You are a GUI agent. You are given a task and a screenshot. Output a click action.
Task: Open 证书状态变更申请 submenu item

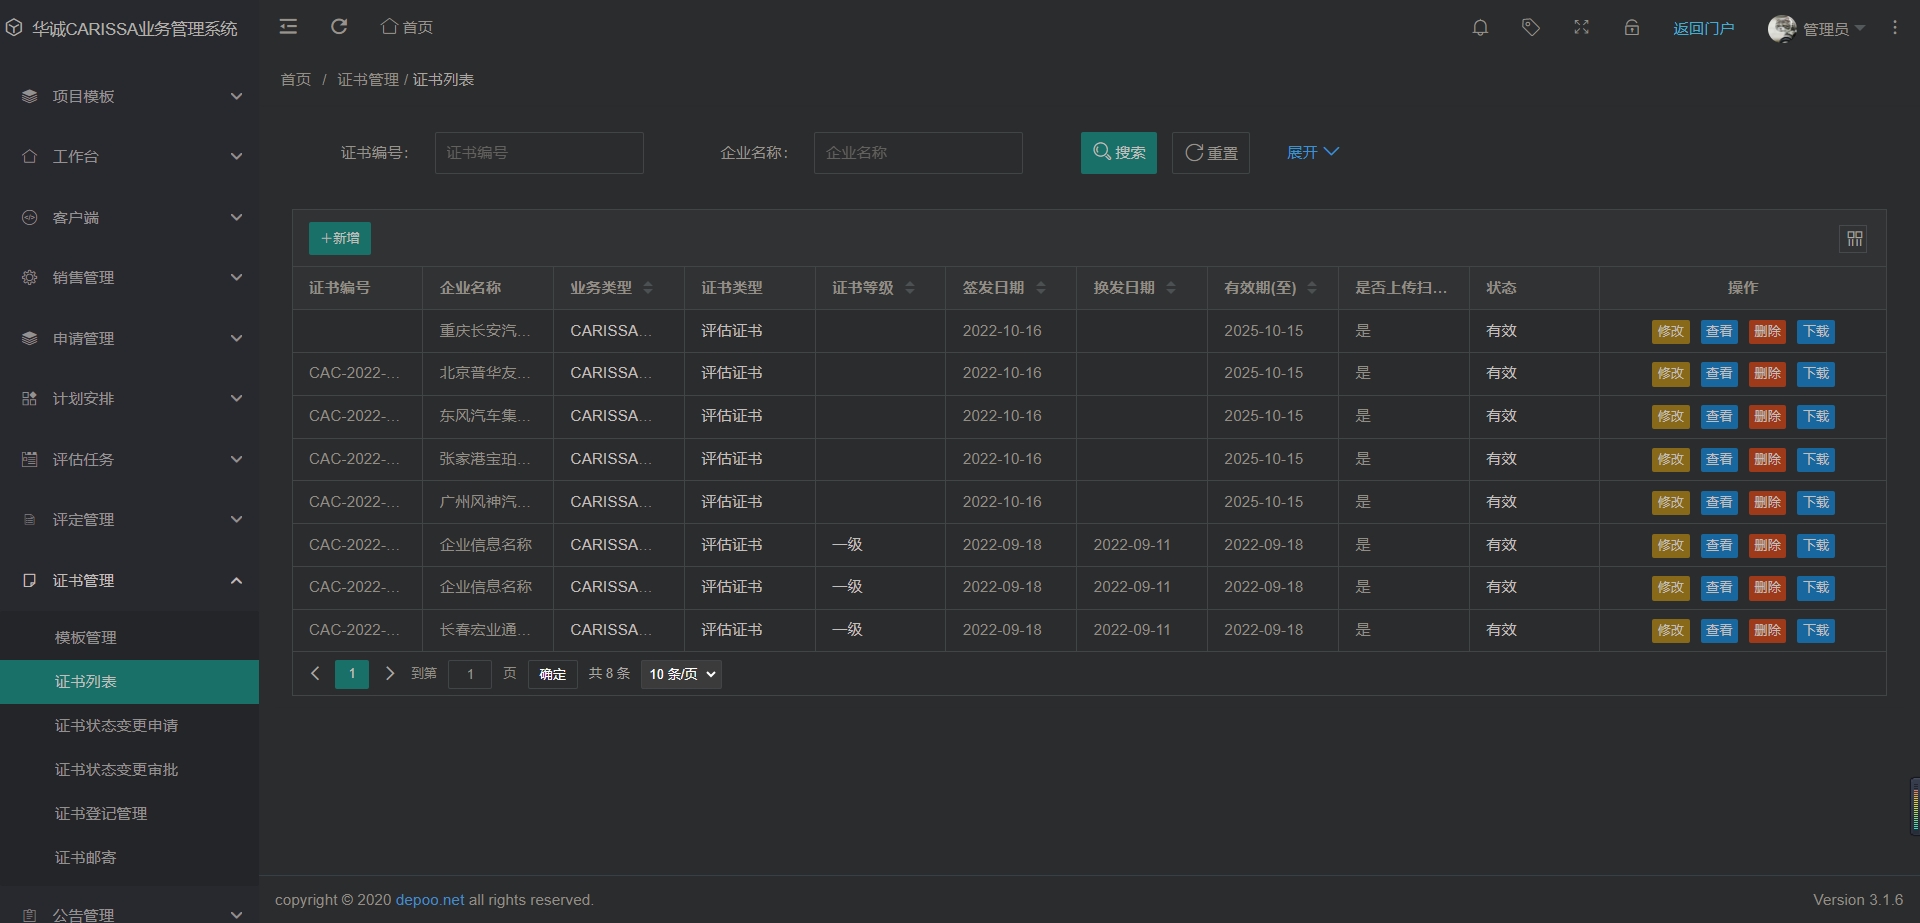coord(129,726)
